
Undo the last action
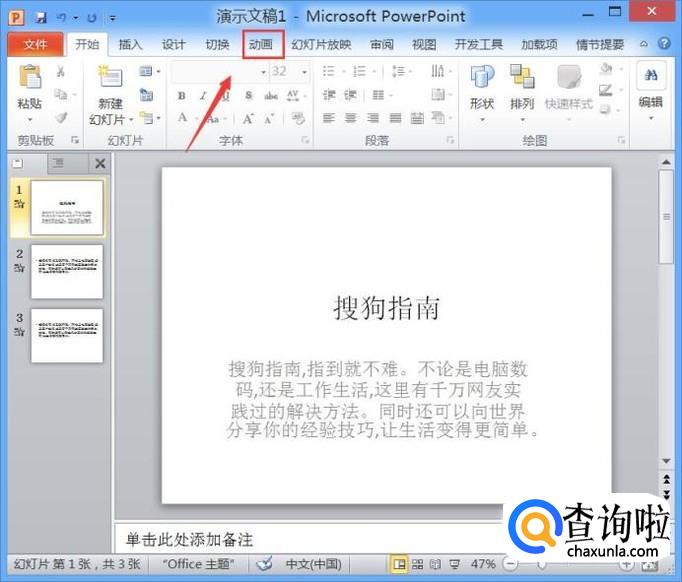pyautogui.click(x=62, y=17)
